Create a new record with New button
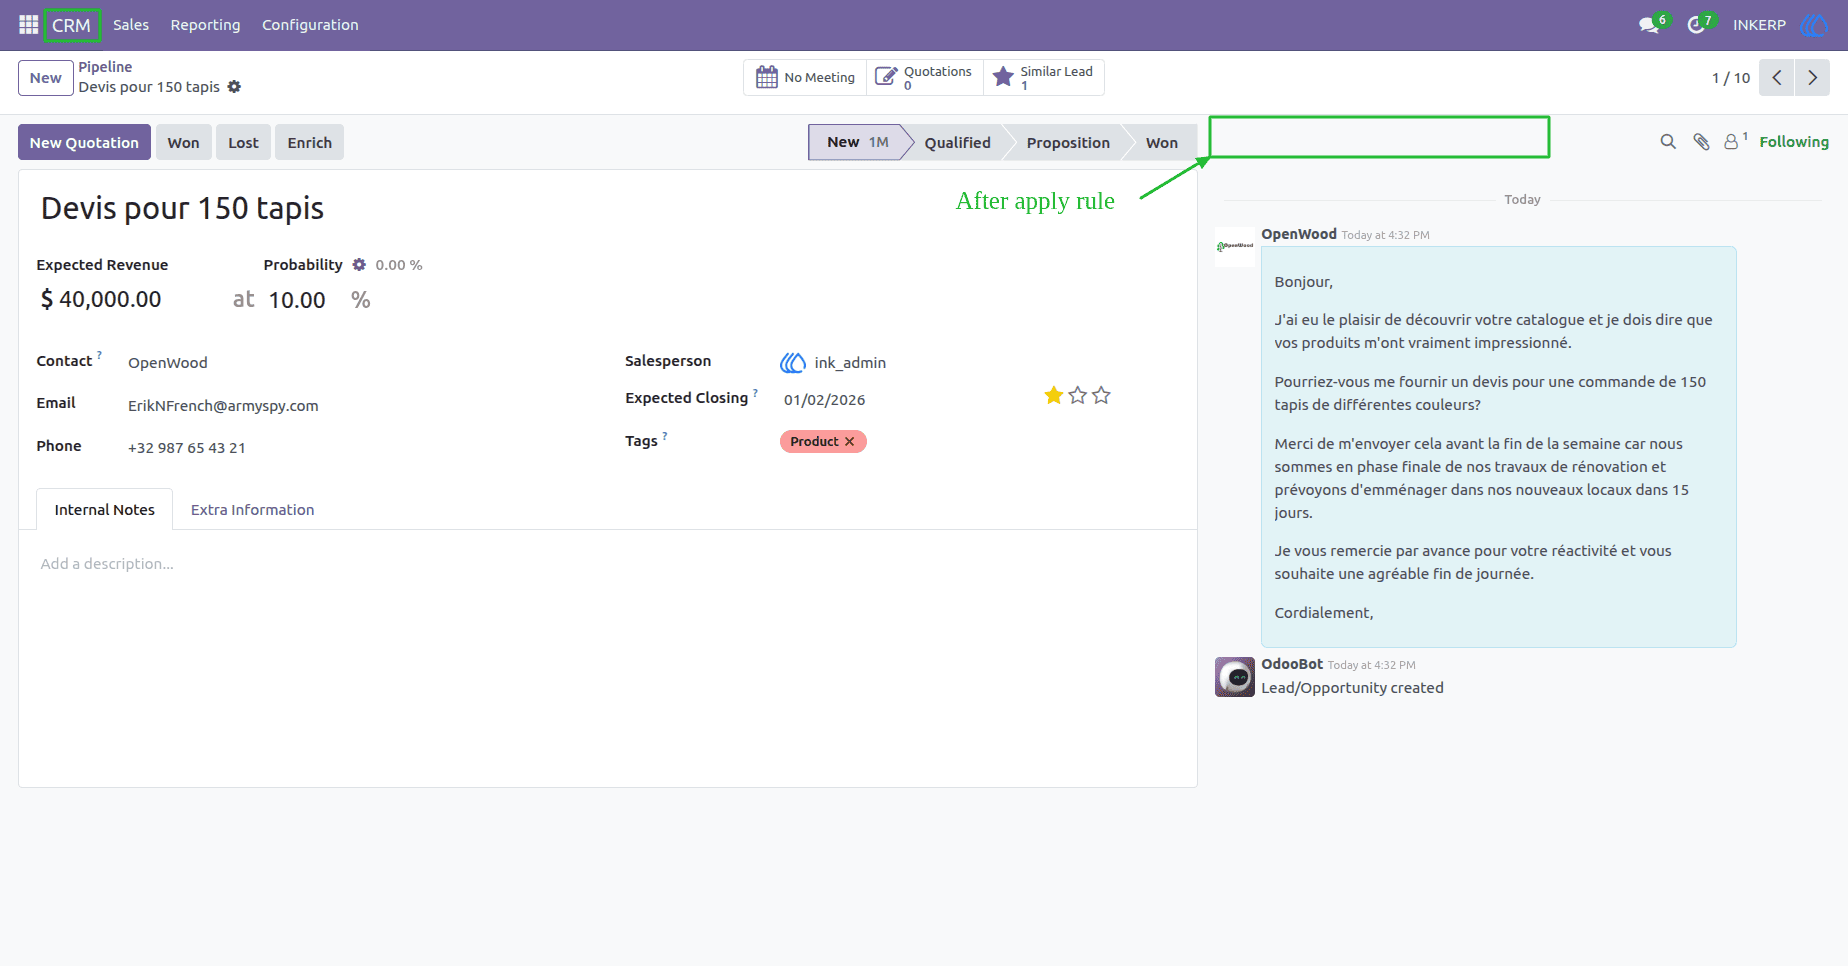The width and height of the screenshot is (1848, 966). tap(46, 78)
